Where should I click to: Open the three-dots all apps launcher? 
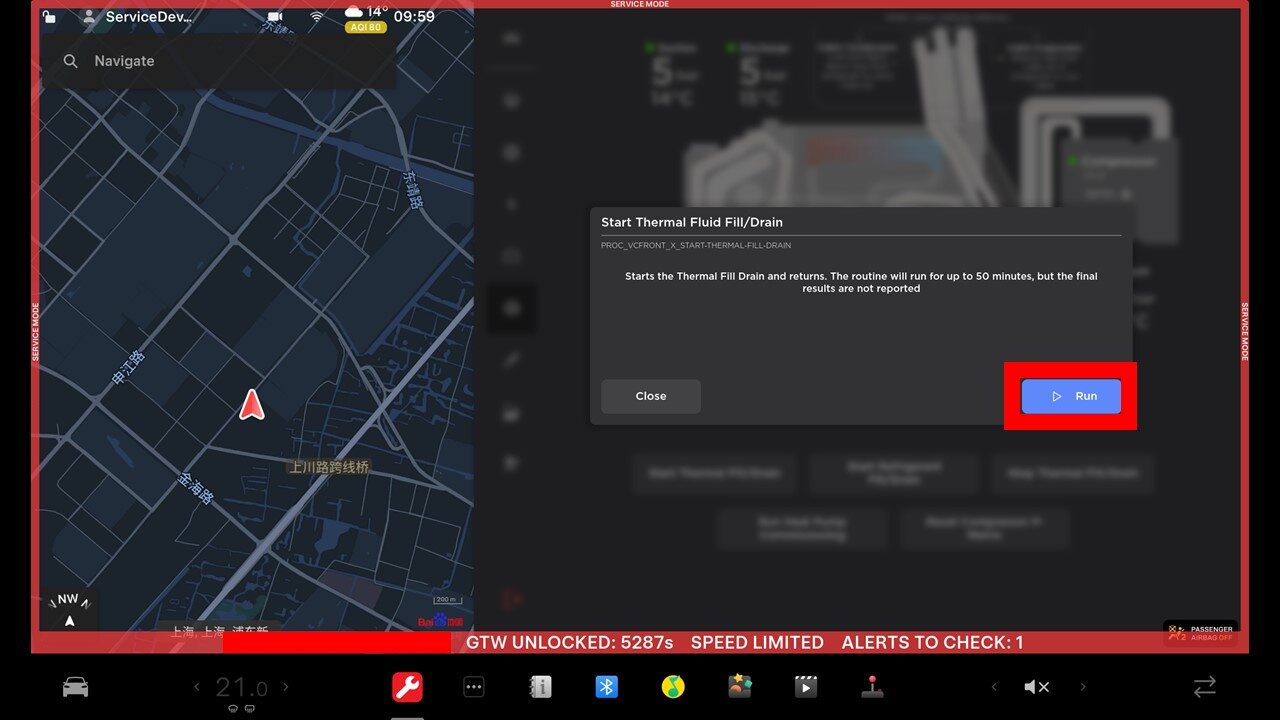click(x=474, y=687)
